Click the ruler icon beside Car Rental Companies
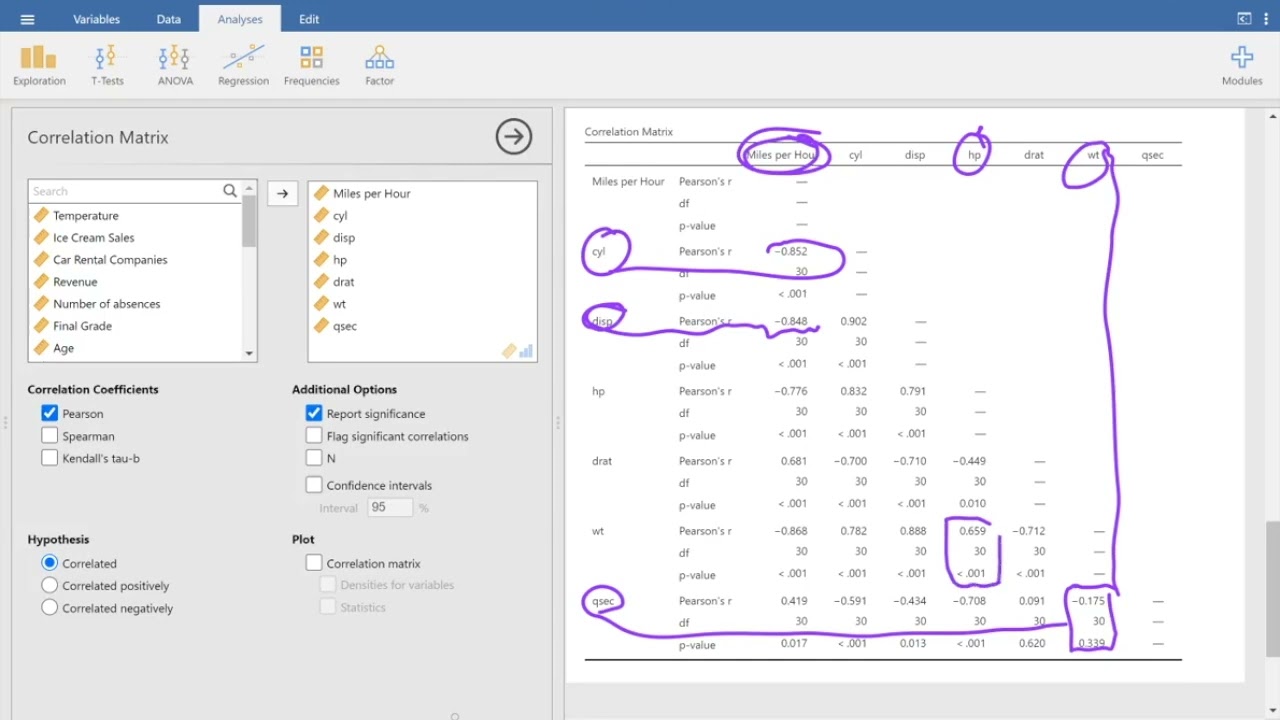The width and height of the screenshot is (1280, 720). (41, 259)
